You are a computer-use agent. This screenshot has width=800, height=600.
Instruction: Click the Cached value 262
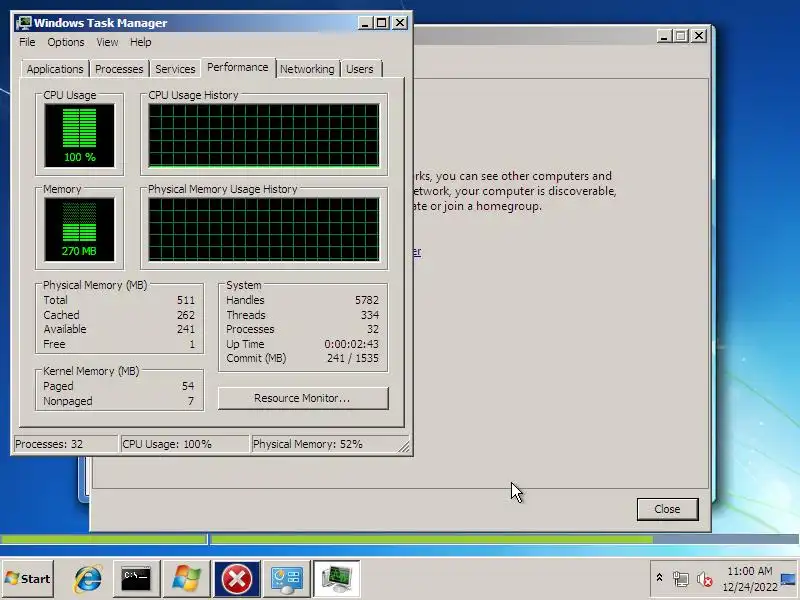coord(186,315)
